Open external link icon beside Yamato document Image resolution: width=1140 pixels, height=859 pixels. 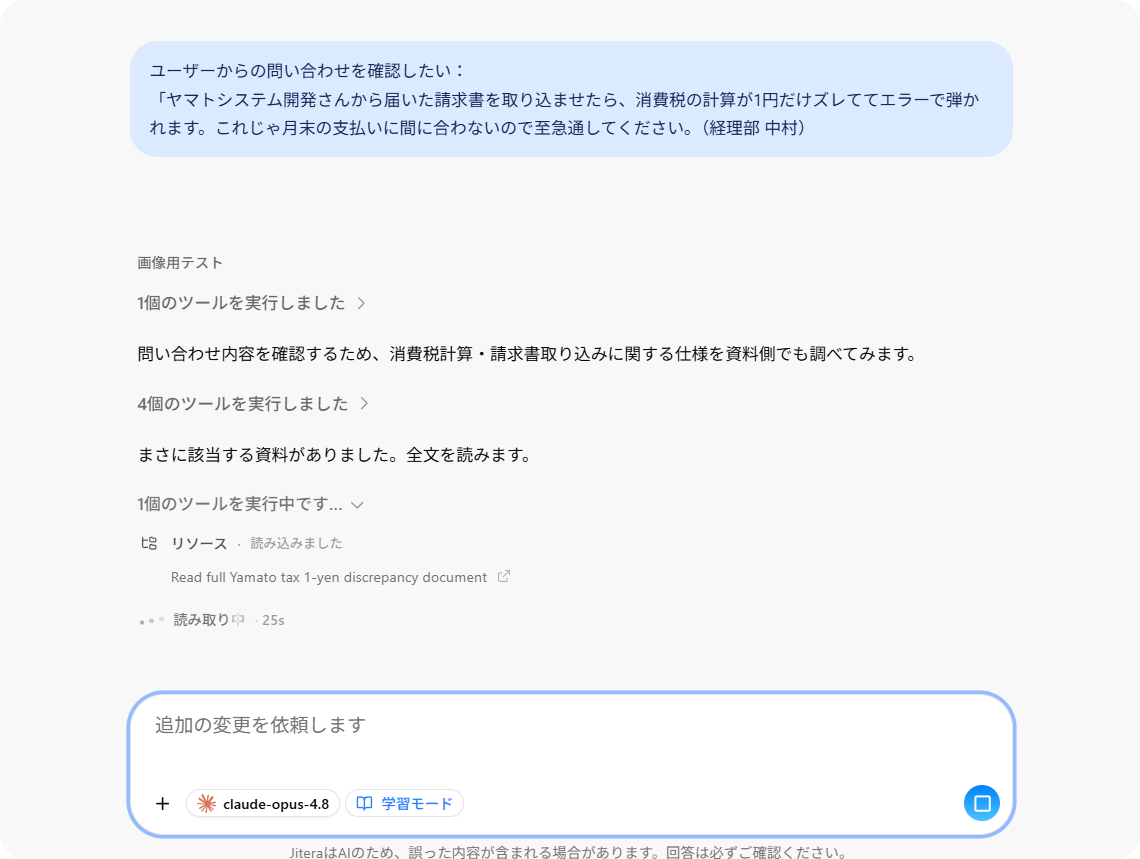point(504,576)
